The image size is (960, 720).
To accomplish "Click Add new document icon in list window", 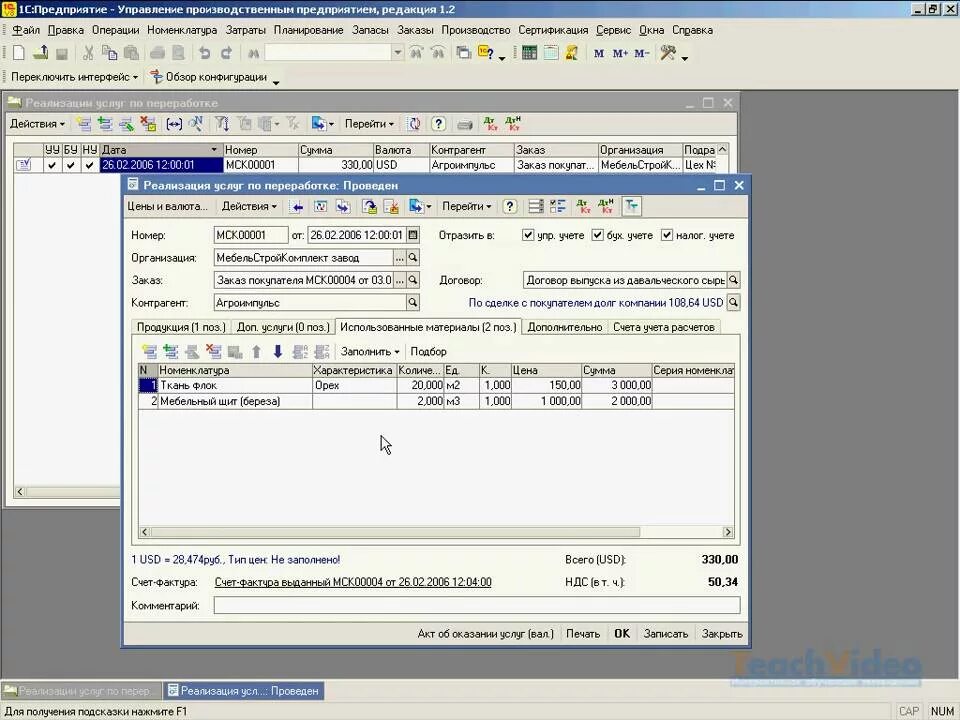I will point(83,124).
